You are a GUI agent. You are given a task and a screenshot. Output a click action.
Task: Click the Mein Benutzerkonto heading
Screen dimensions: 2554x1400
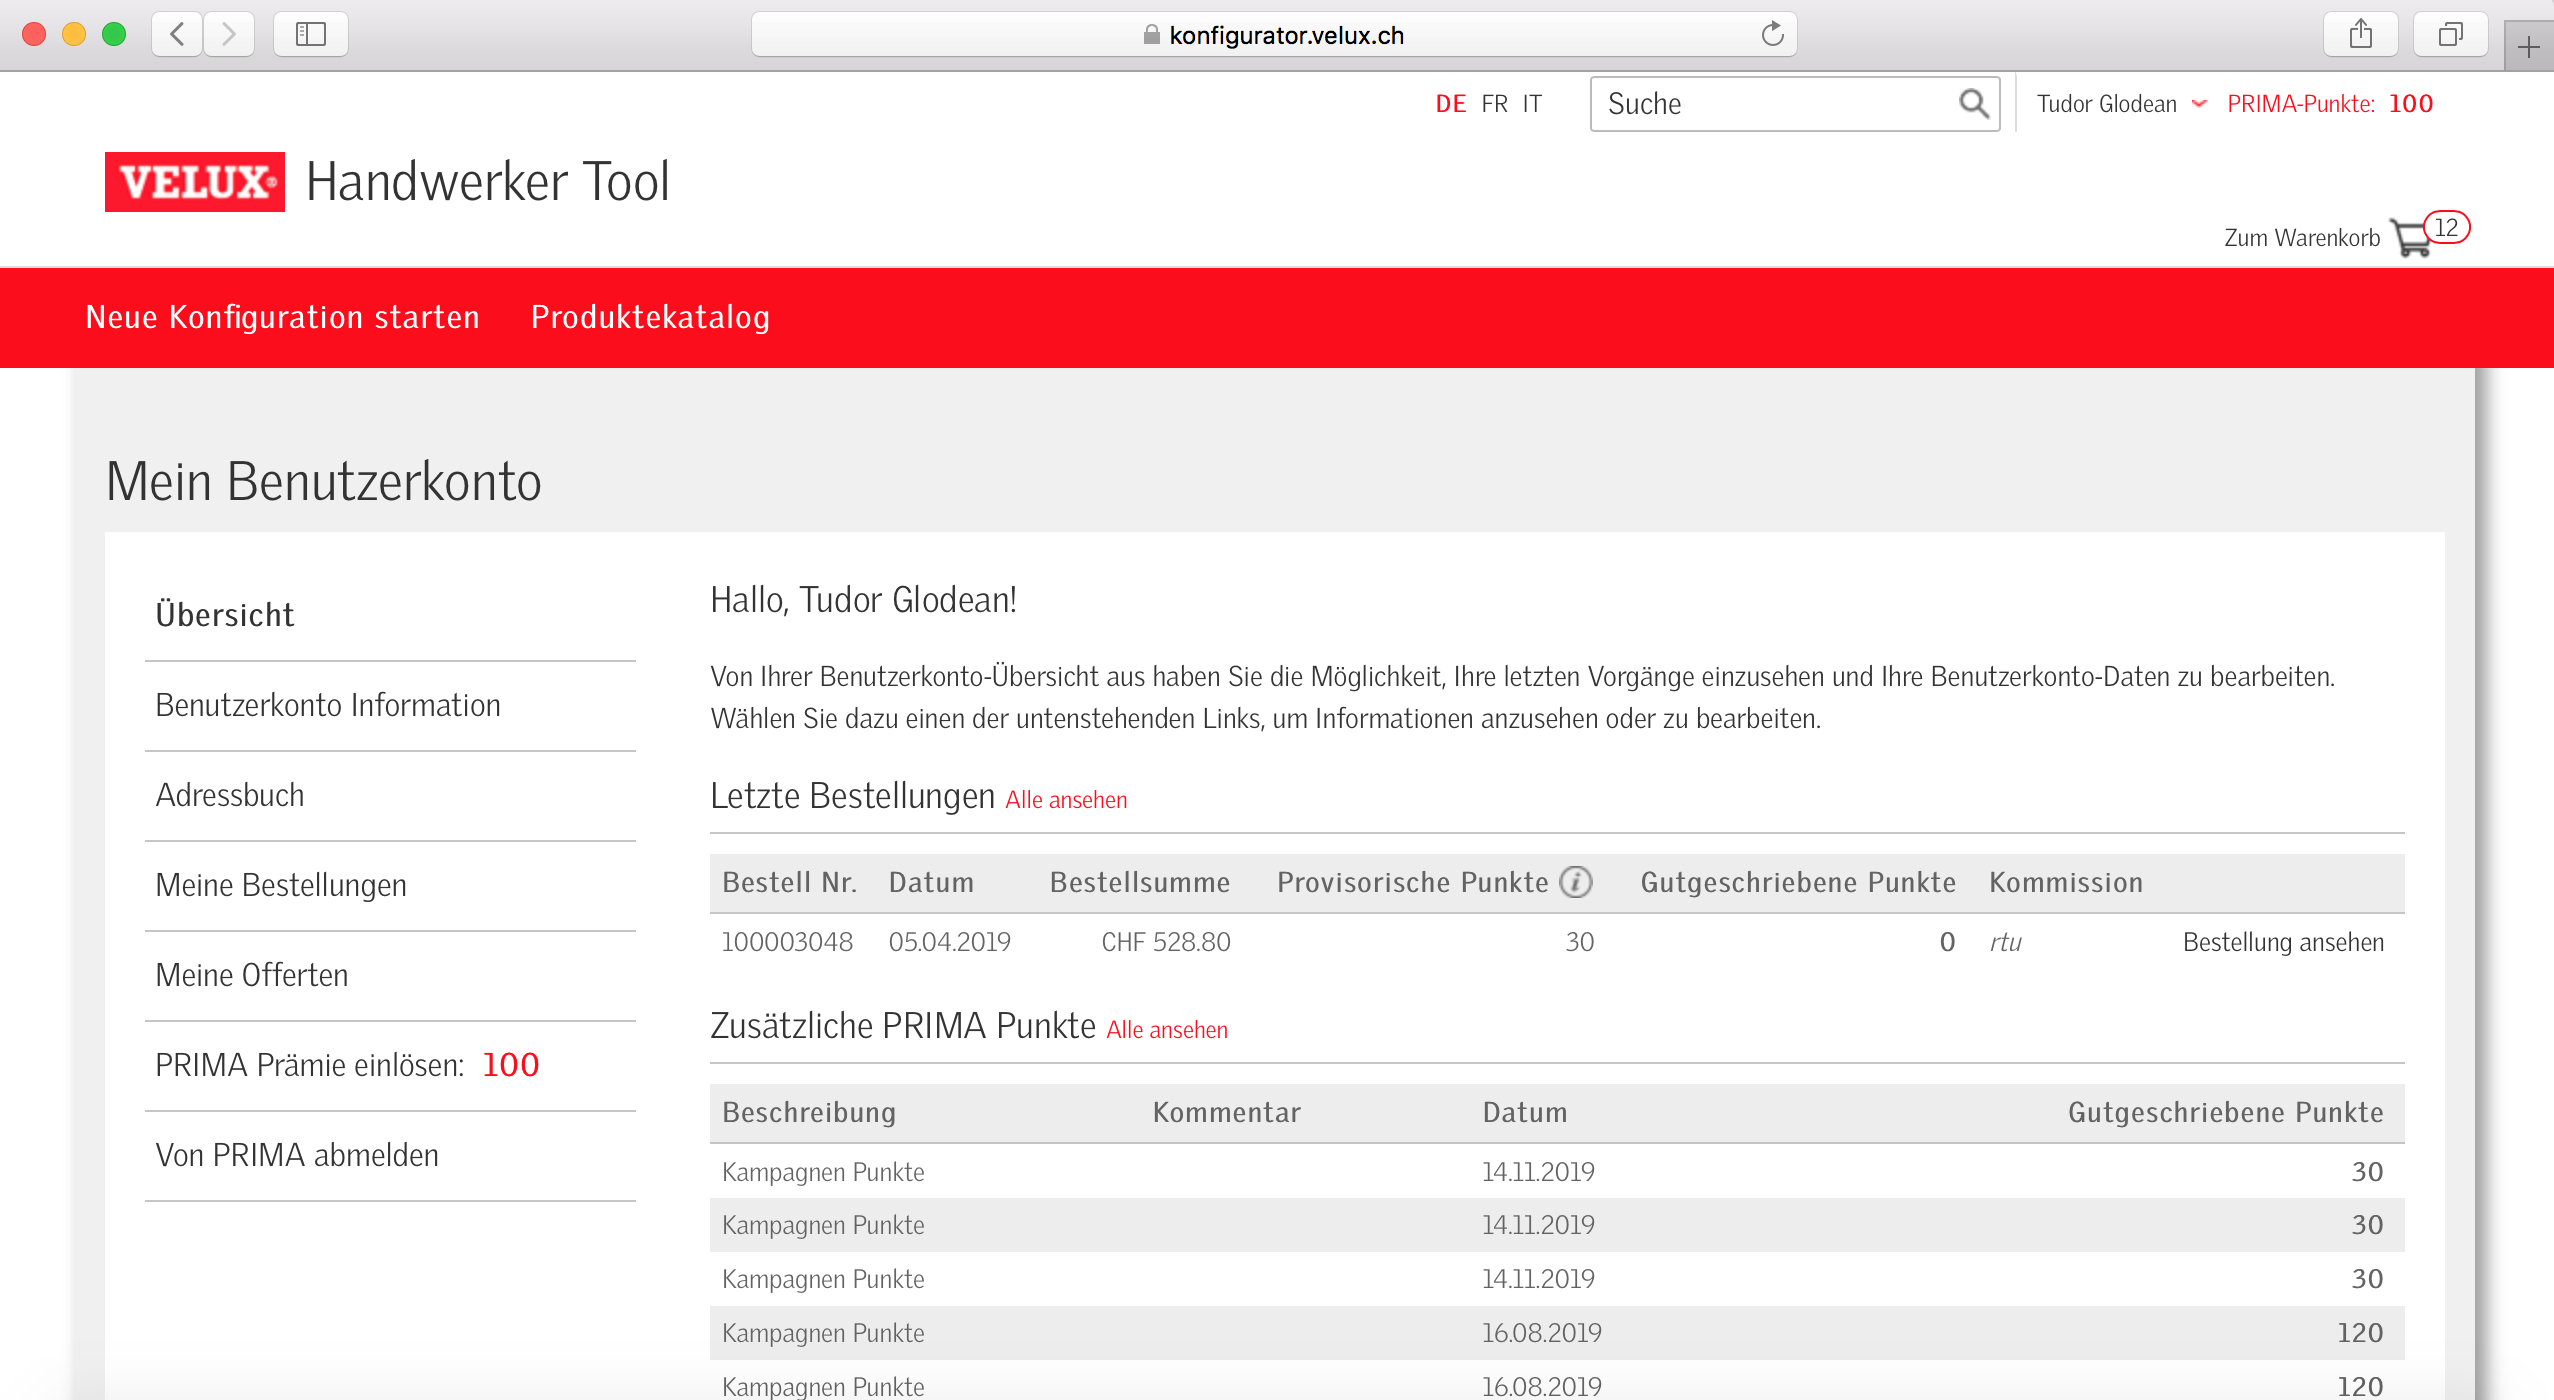[324, 481]
